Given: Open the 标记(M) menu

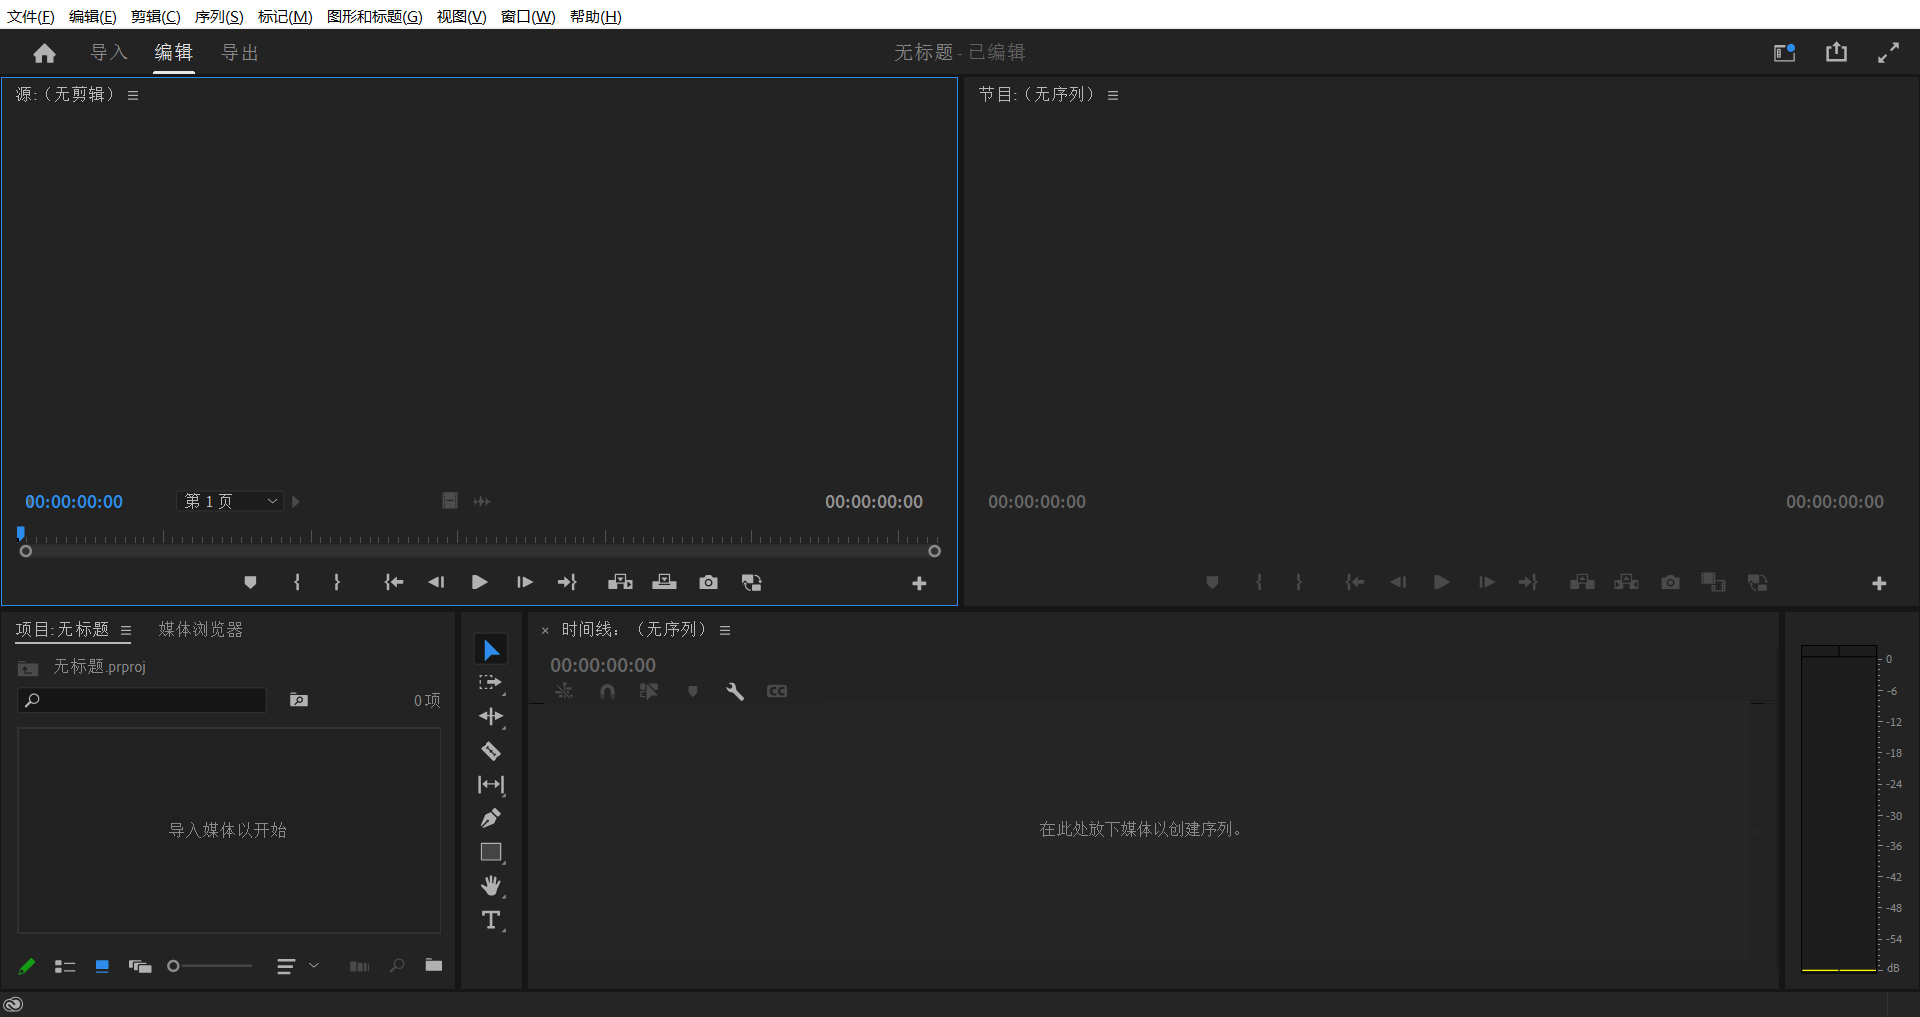Looking at the screenshot, I should [285, 16].
